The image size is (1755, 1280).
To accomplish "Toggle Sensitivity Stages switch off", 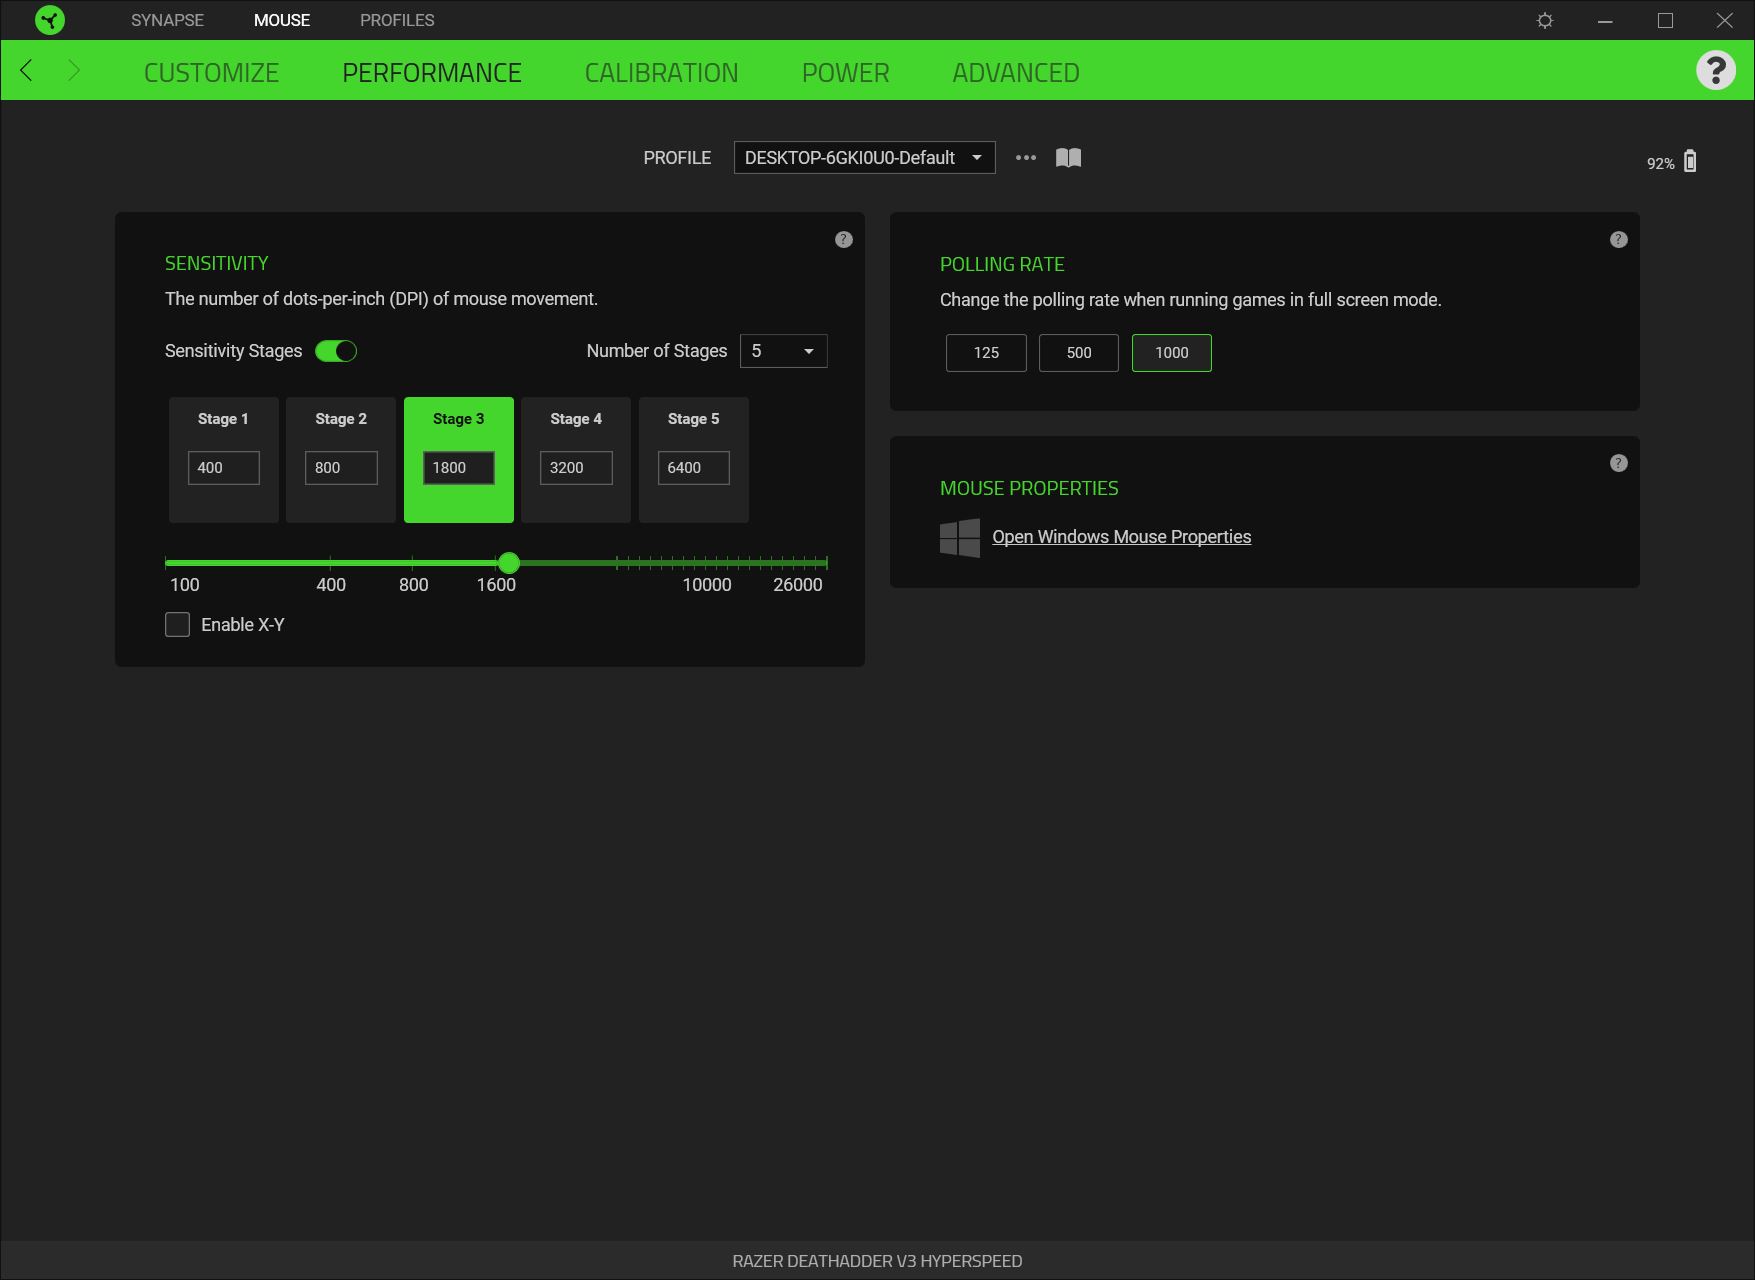I will [x=336, y=351].
